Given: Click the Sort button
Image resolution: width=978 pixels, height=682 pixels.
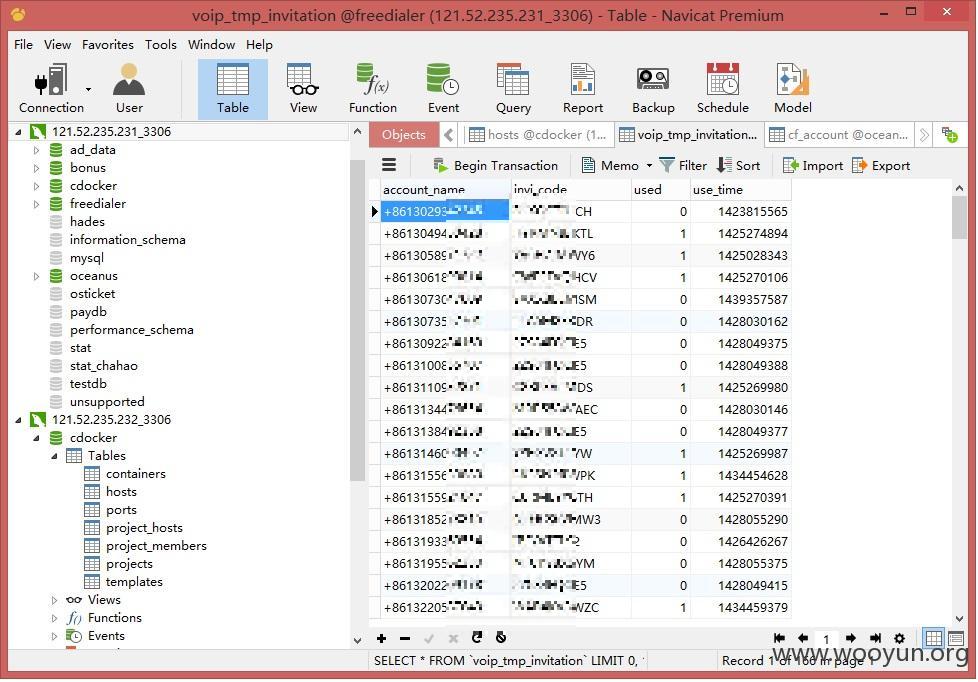Looking at the screenshot, I should (738, 165).
